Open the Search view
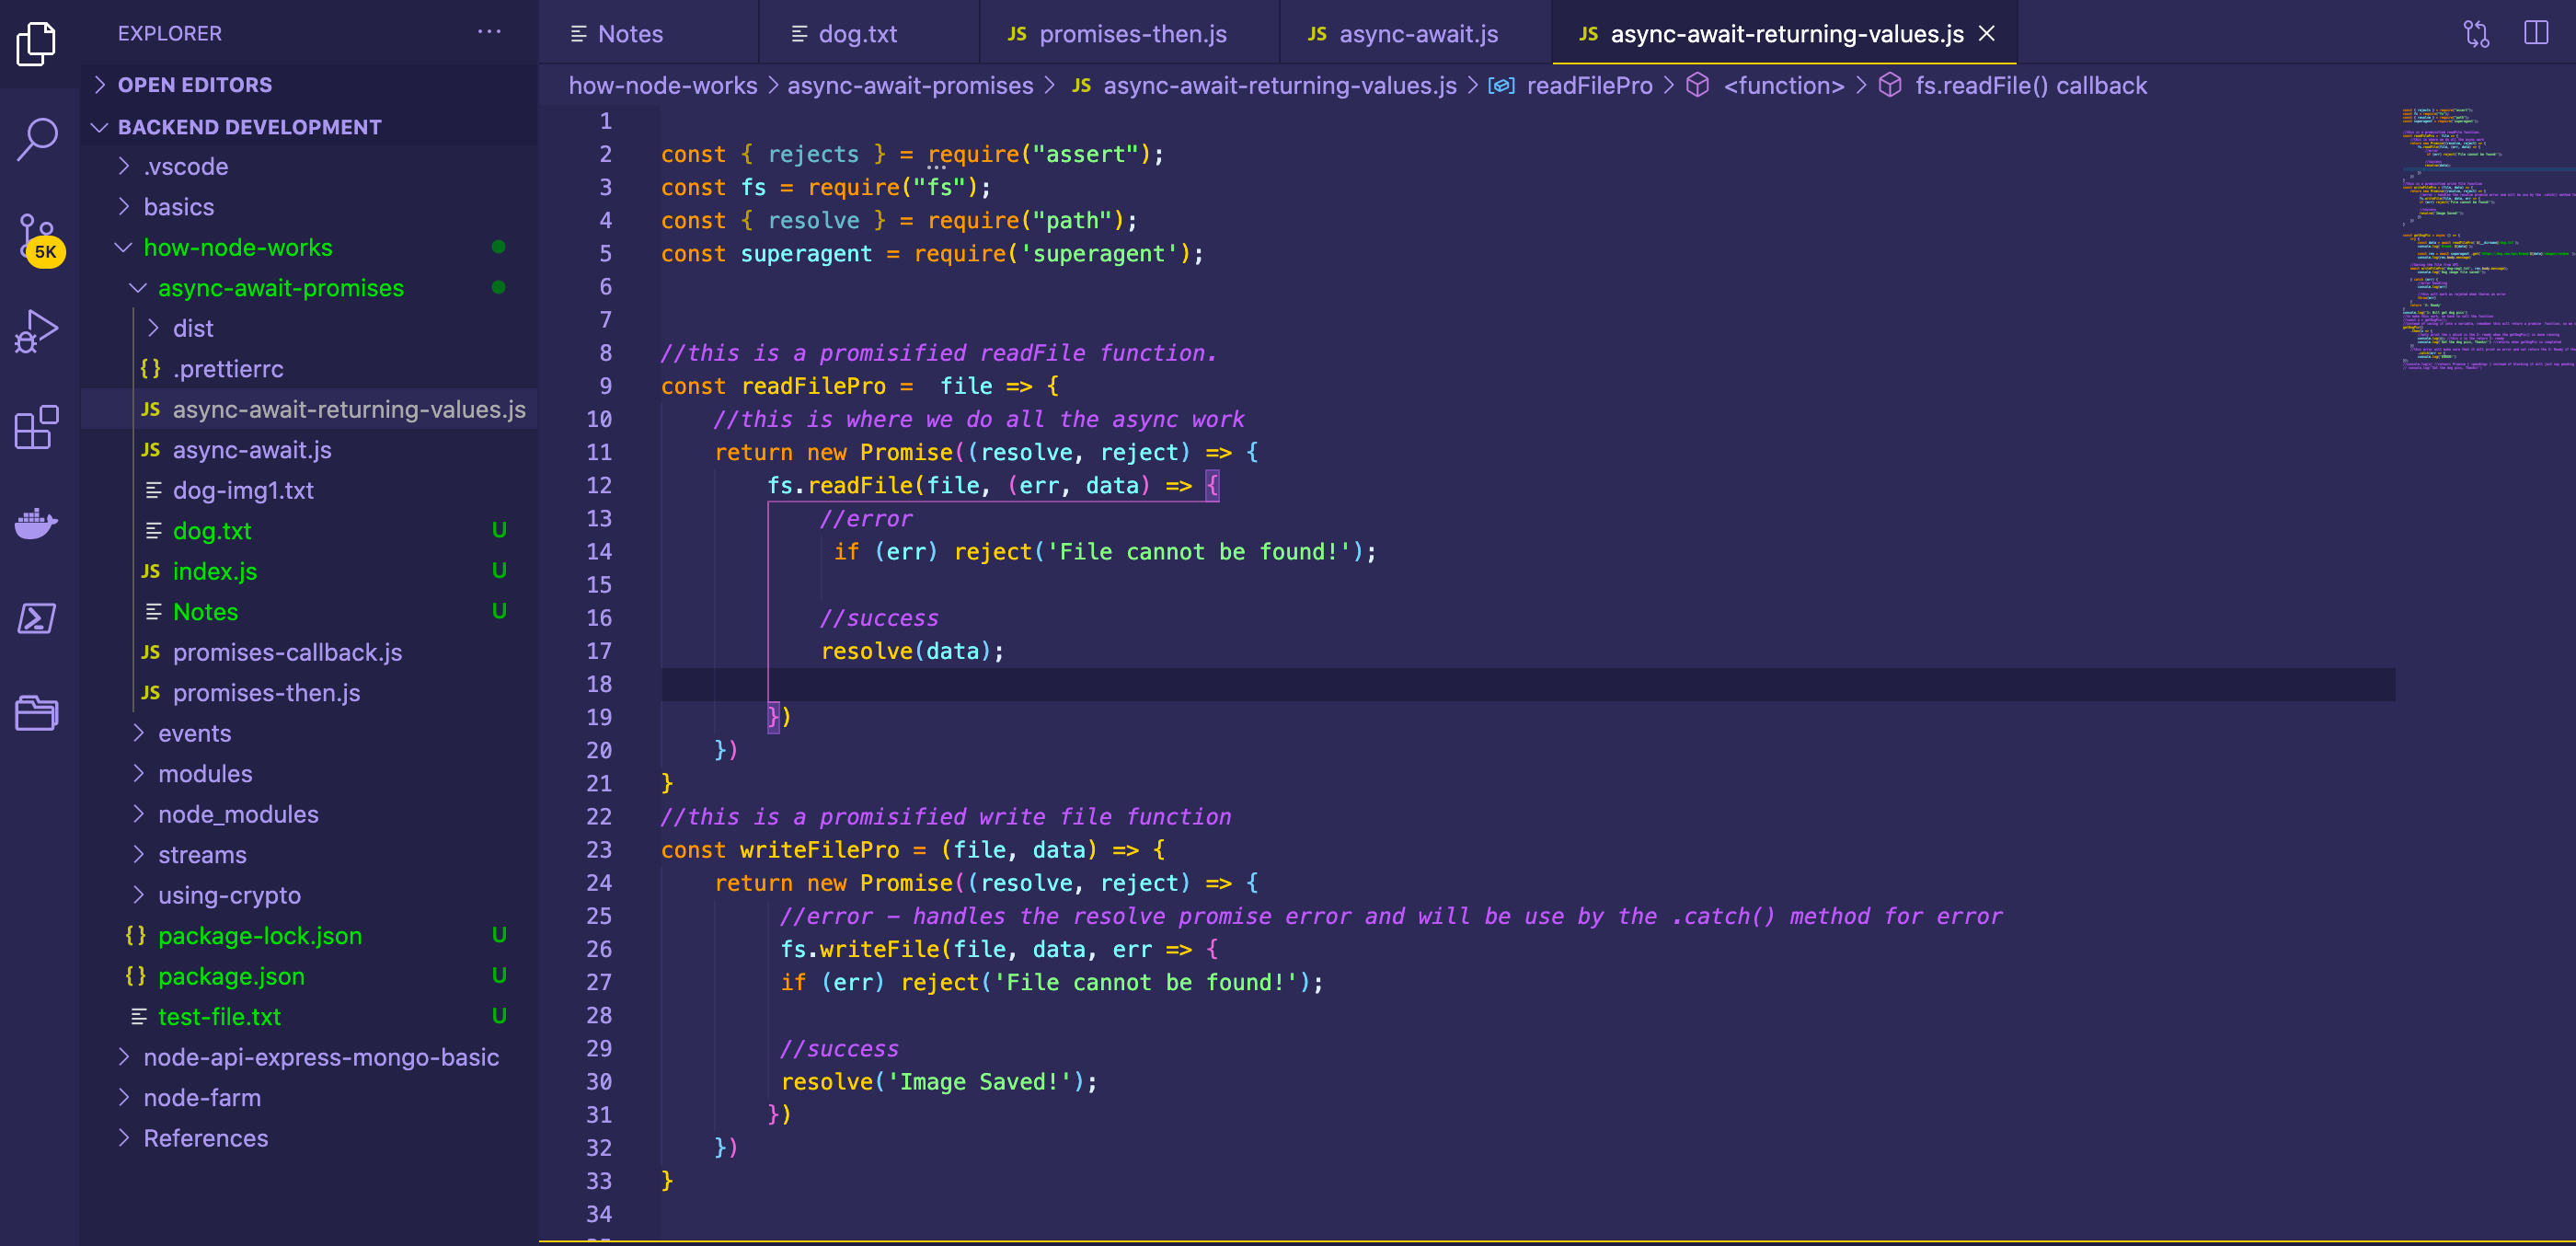The image size is (2576, 1246). point(37,138)
